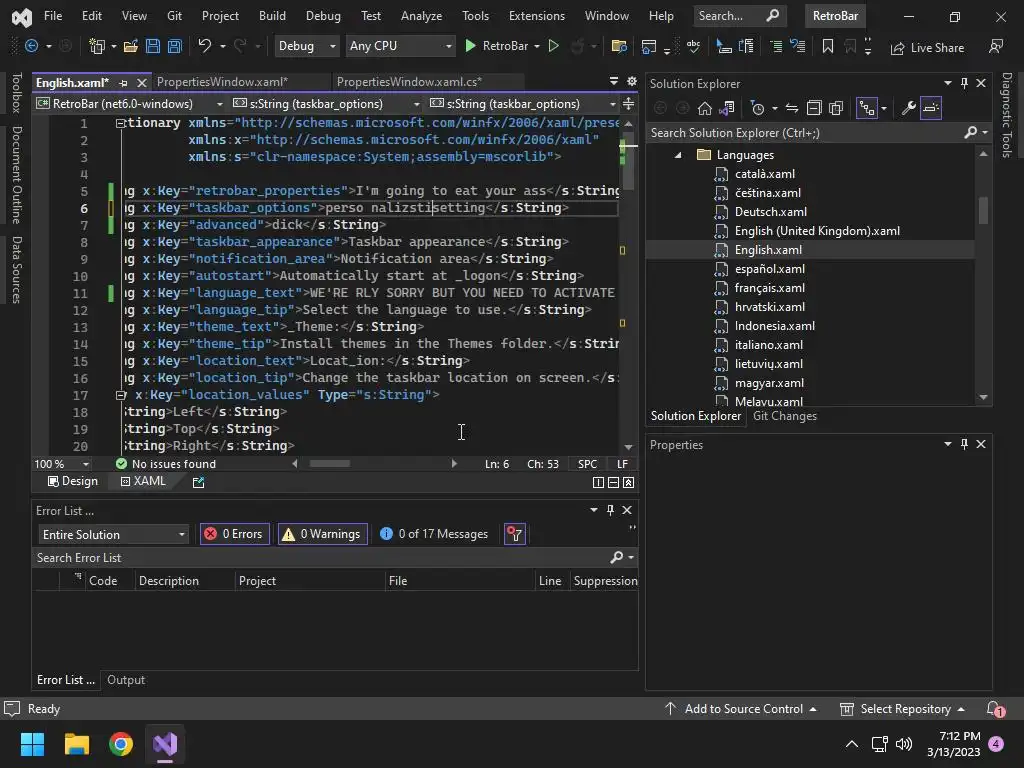
Task: Open the RetroBar (net6.0-windows) project dropdown
Action: (x=129, y=104)
